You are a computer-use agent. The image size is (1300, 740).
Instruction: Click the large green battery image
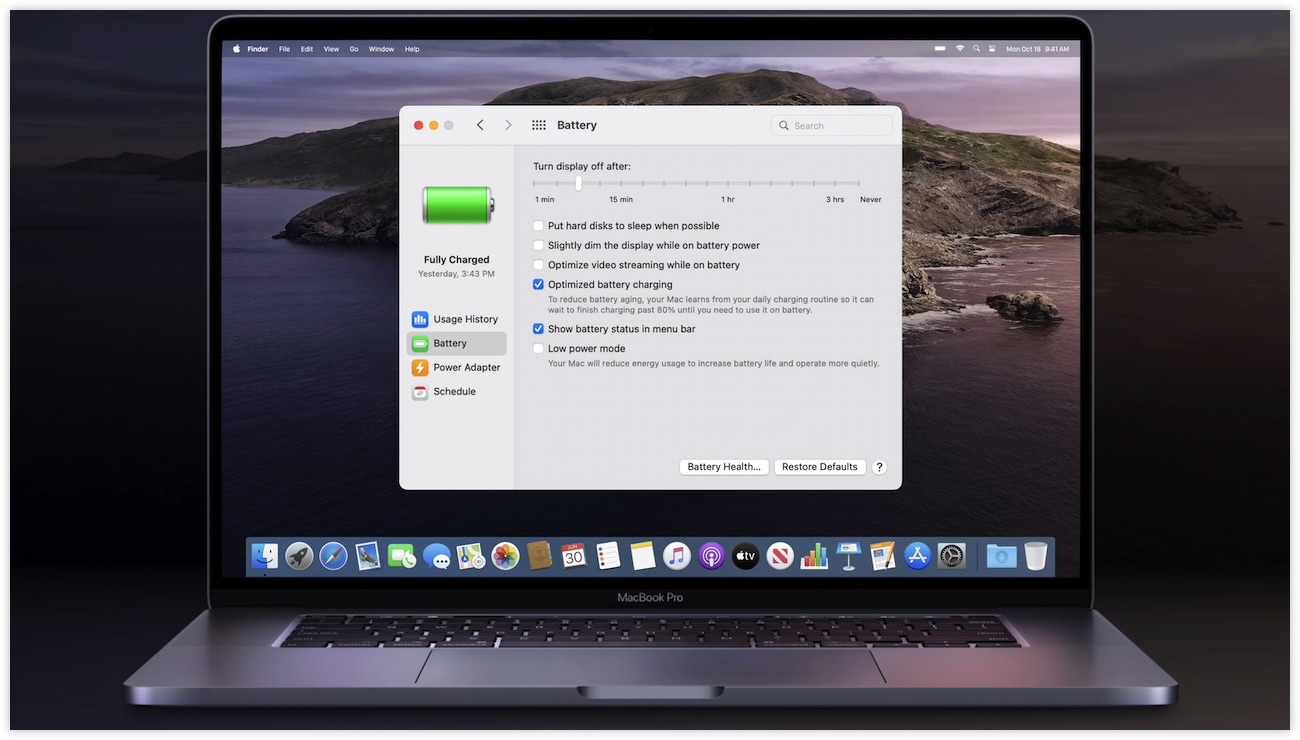point(458,205)
